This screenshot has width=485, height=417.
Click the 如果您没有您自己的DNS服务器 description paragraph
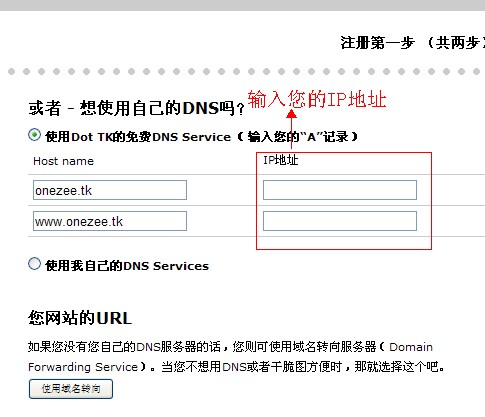point(236,357)
